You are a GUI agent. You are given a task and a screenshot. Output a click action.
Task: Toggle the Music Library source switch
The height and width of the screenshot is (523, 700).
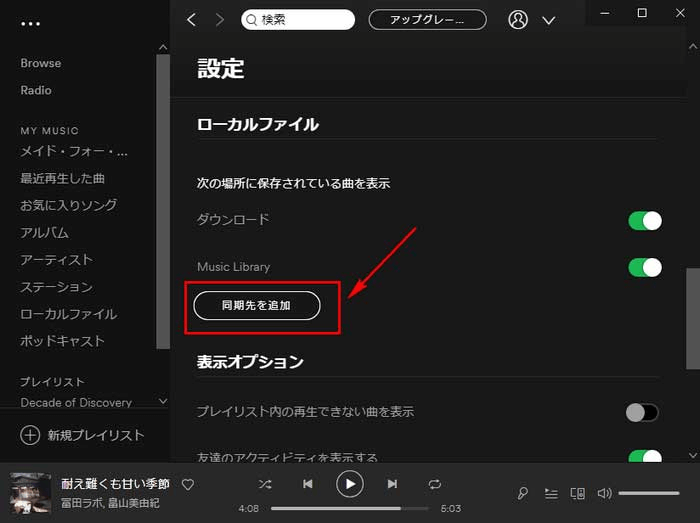[645, 267]
